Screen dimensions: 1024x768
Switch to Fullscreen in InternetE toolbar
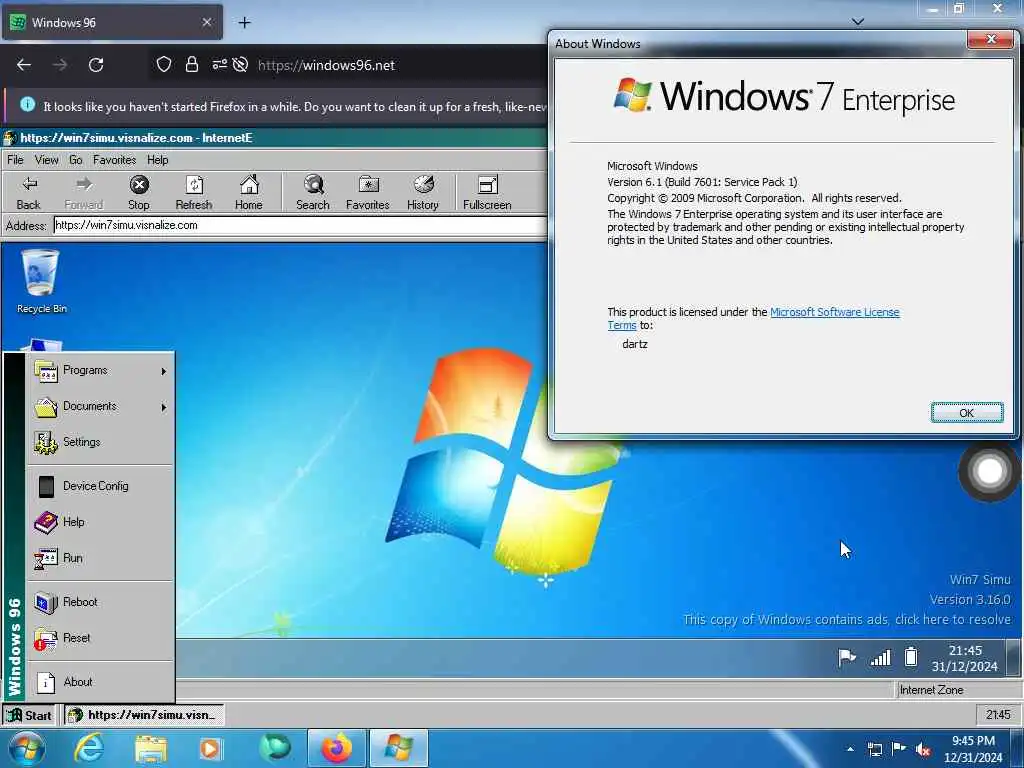pyautogui.click(x=487, y=193)
